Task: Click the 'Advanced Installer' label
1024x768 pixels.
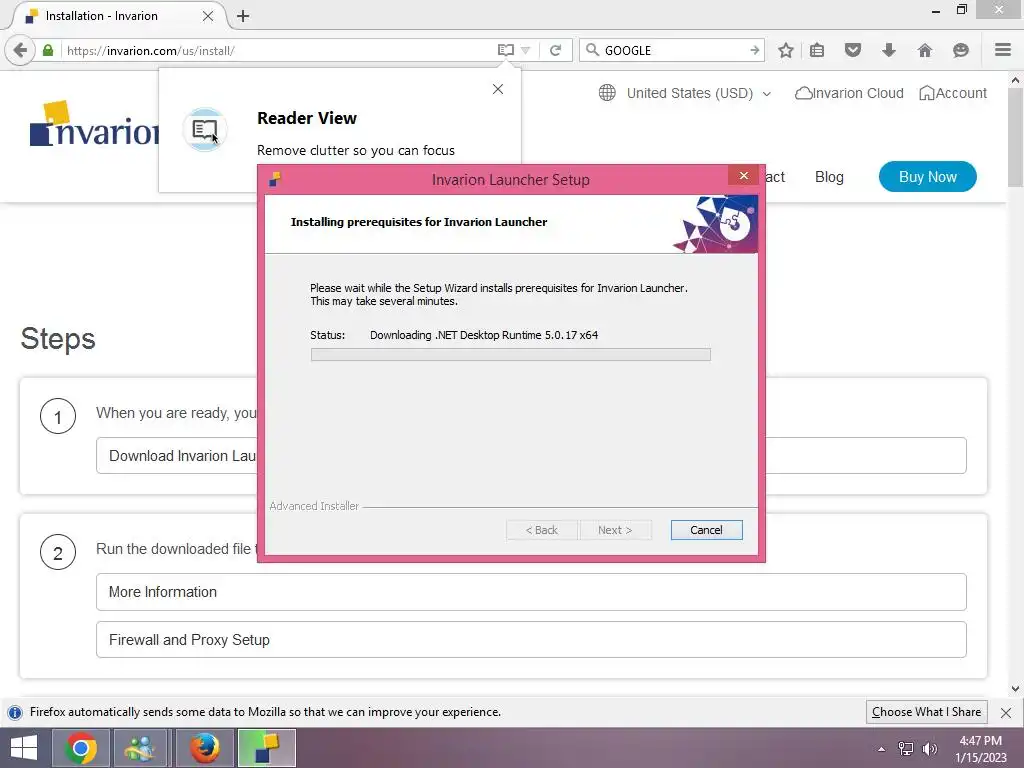Action: pyautogui.click(x=314, y=506)
